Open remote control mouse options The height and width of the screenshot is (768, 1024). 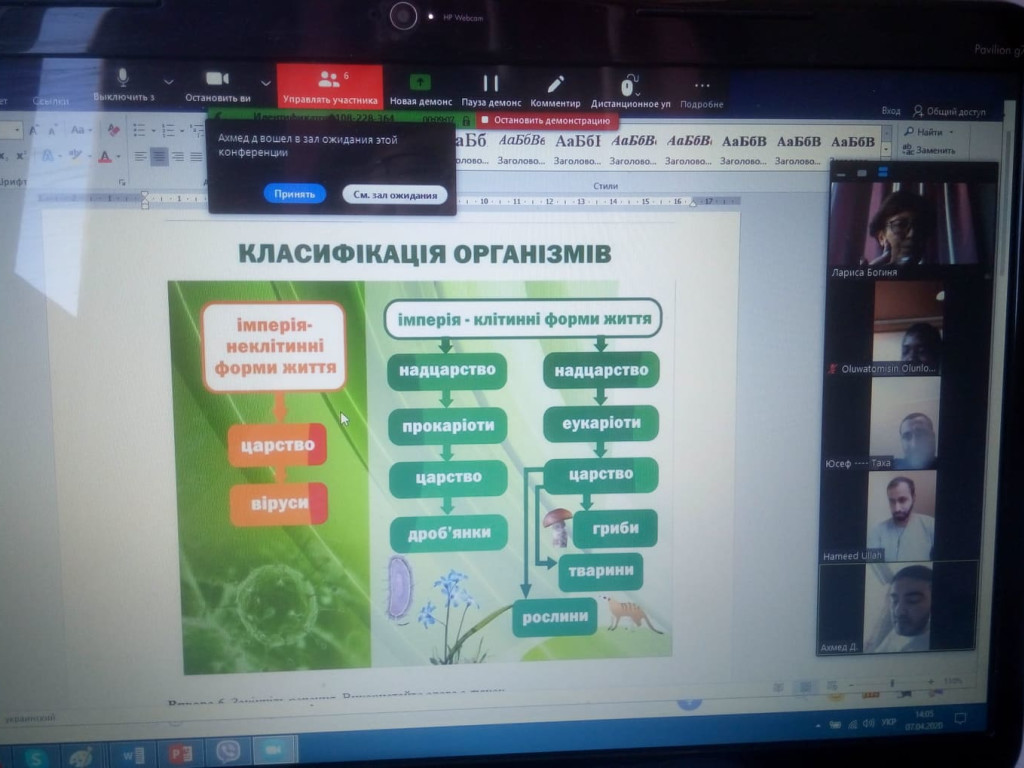pyautogui.click(x=630, y=91)
